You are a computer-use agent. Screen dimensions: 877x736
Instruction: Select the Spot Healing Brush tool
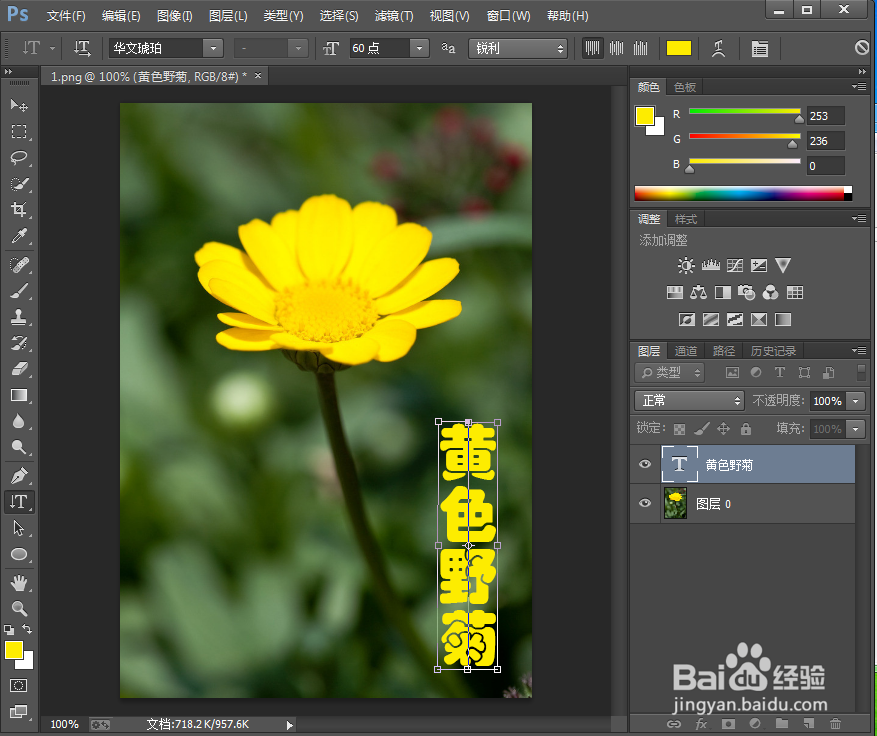coord(18,264)
